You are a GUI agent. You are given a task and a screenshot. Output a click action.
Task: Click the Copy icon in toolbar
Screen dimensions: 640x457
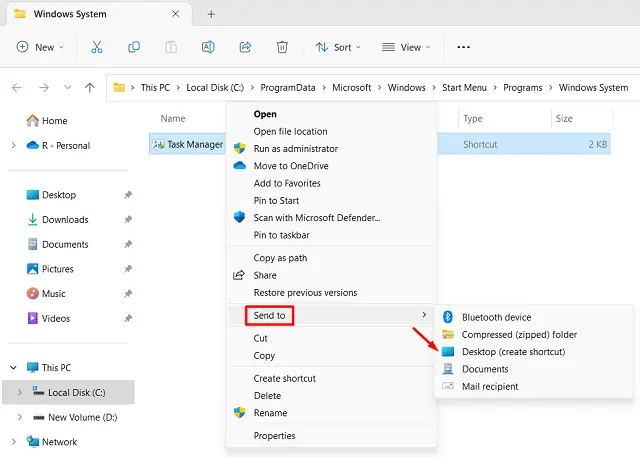[x=134, y=47]
